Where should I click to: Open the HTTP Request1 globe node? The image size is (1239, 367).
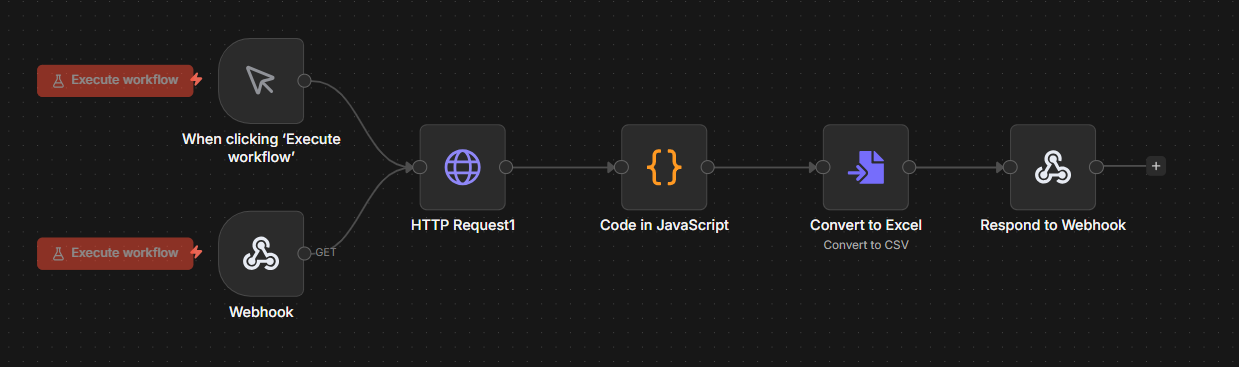coord(463,167)
